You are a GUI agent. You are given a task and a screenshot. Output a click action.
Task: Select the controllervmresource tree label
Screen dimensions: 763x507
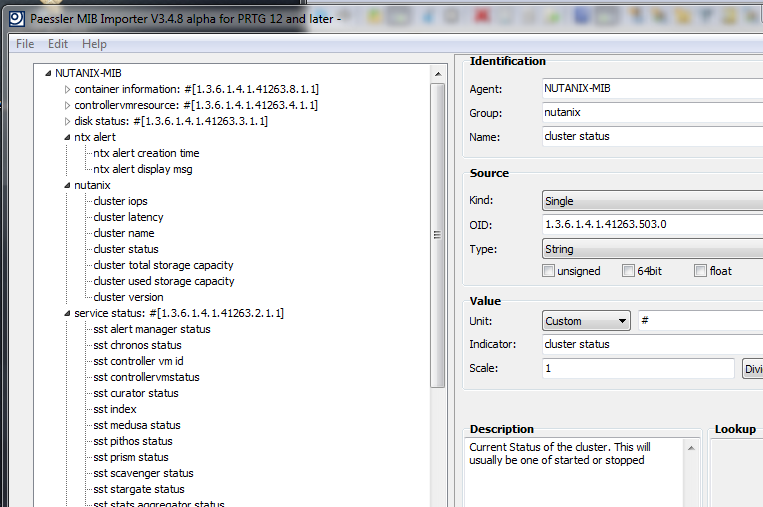[196, 106]
